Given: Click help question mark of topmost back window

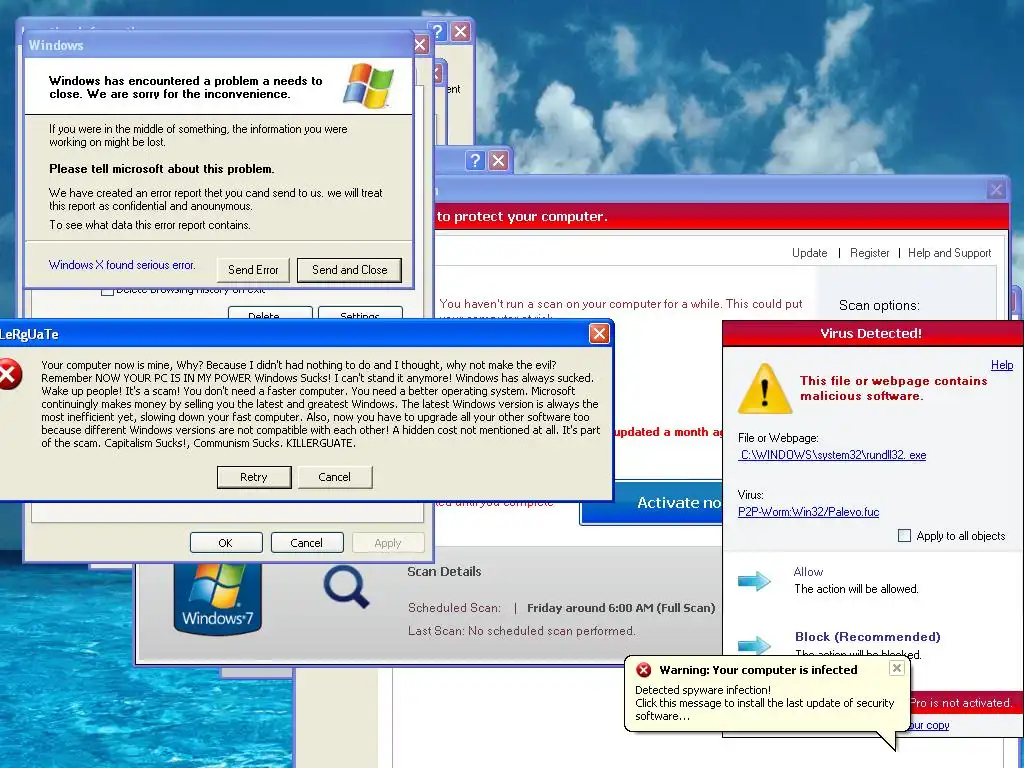Looking at the screenshot, I should pyautogui.click(x=438, y=31).
